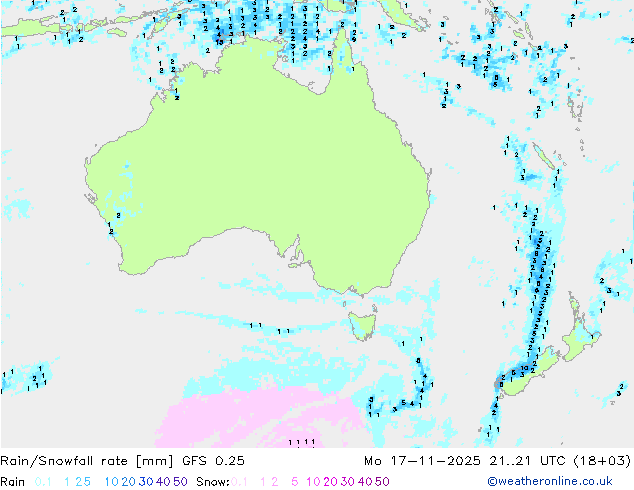The image size is (634, 490).
Task: Click the '21..21 UTC' time text
Action: [526, 461]
